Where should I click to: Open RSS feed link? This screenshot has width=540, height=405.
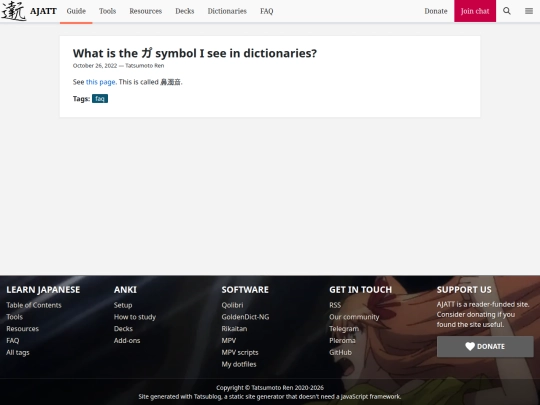[x=335, y=305]
